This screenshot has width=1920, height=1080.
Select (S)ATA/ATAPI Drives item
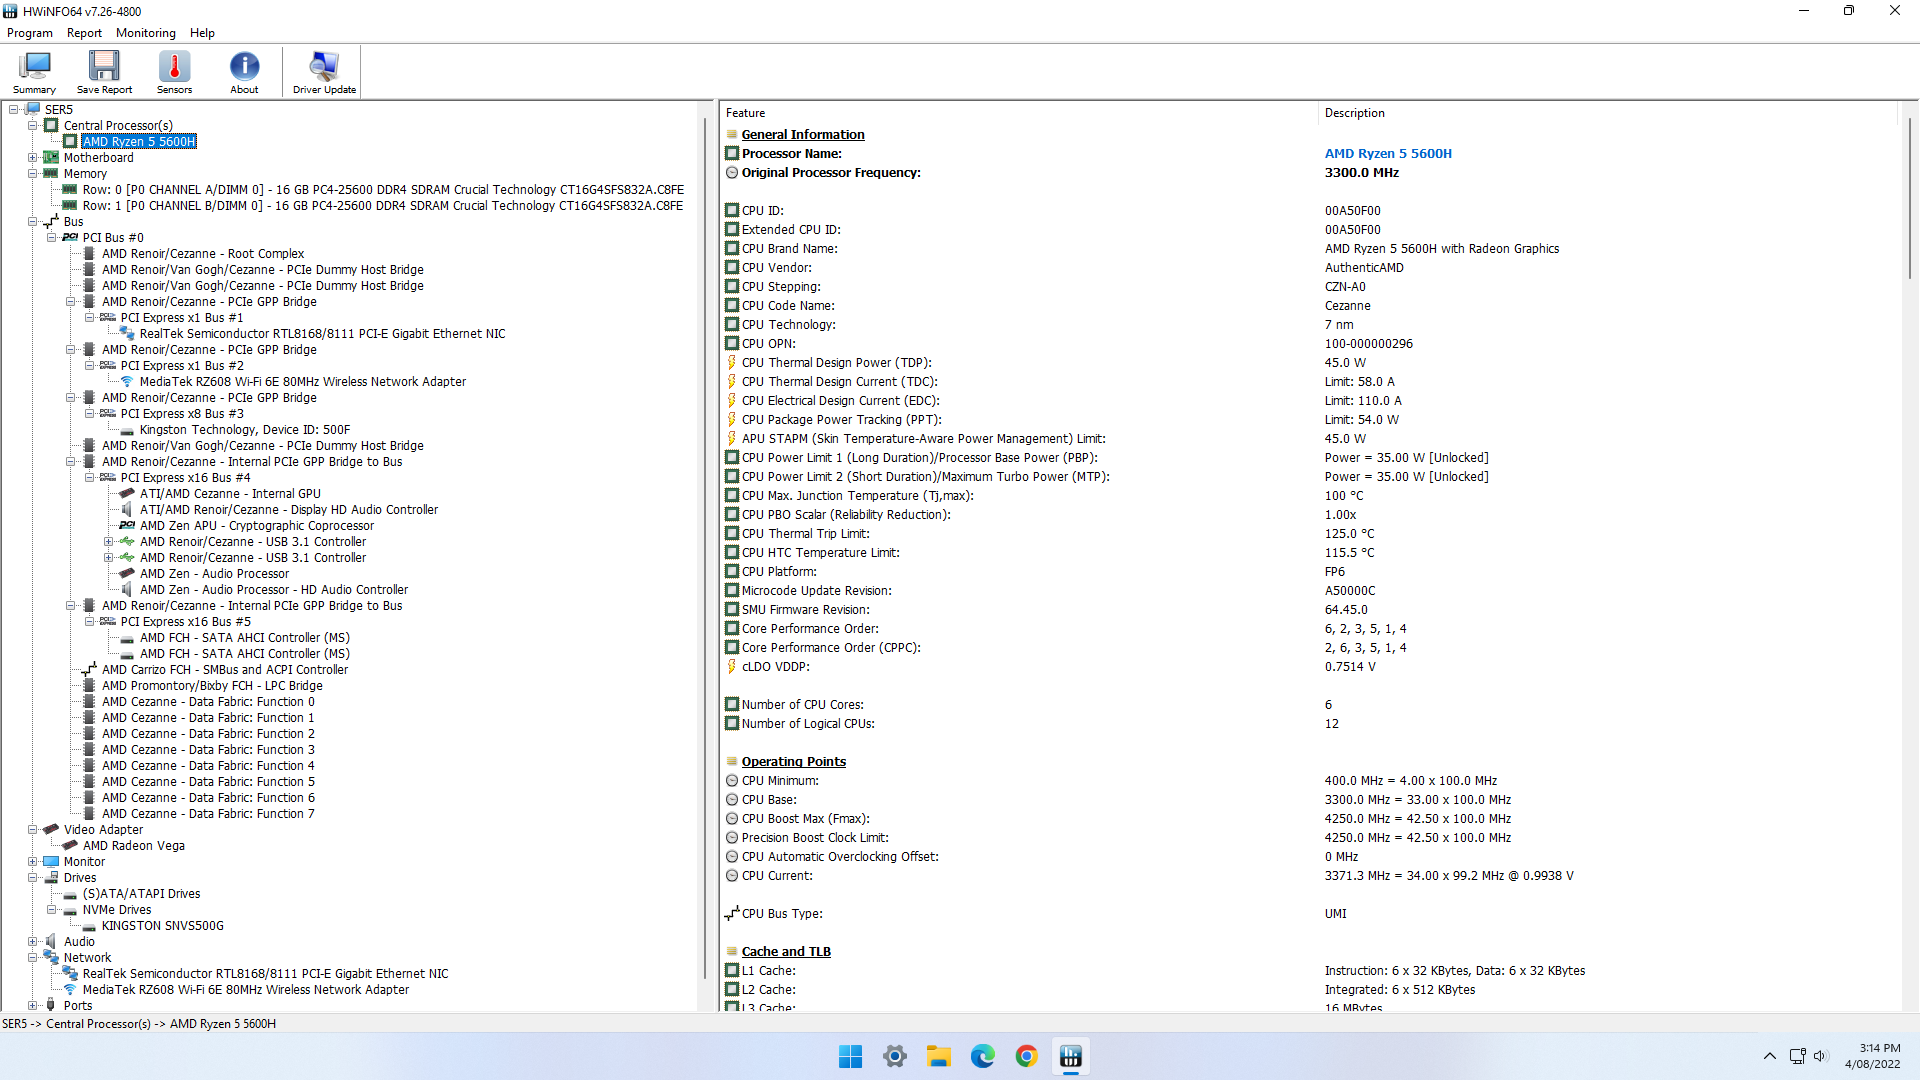point(141,894)
